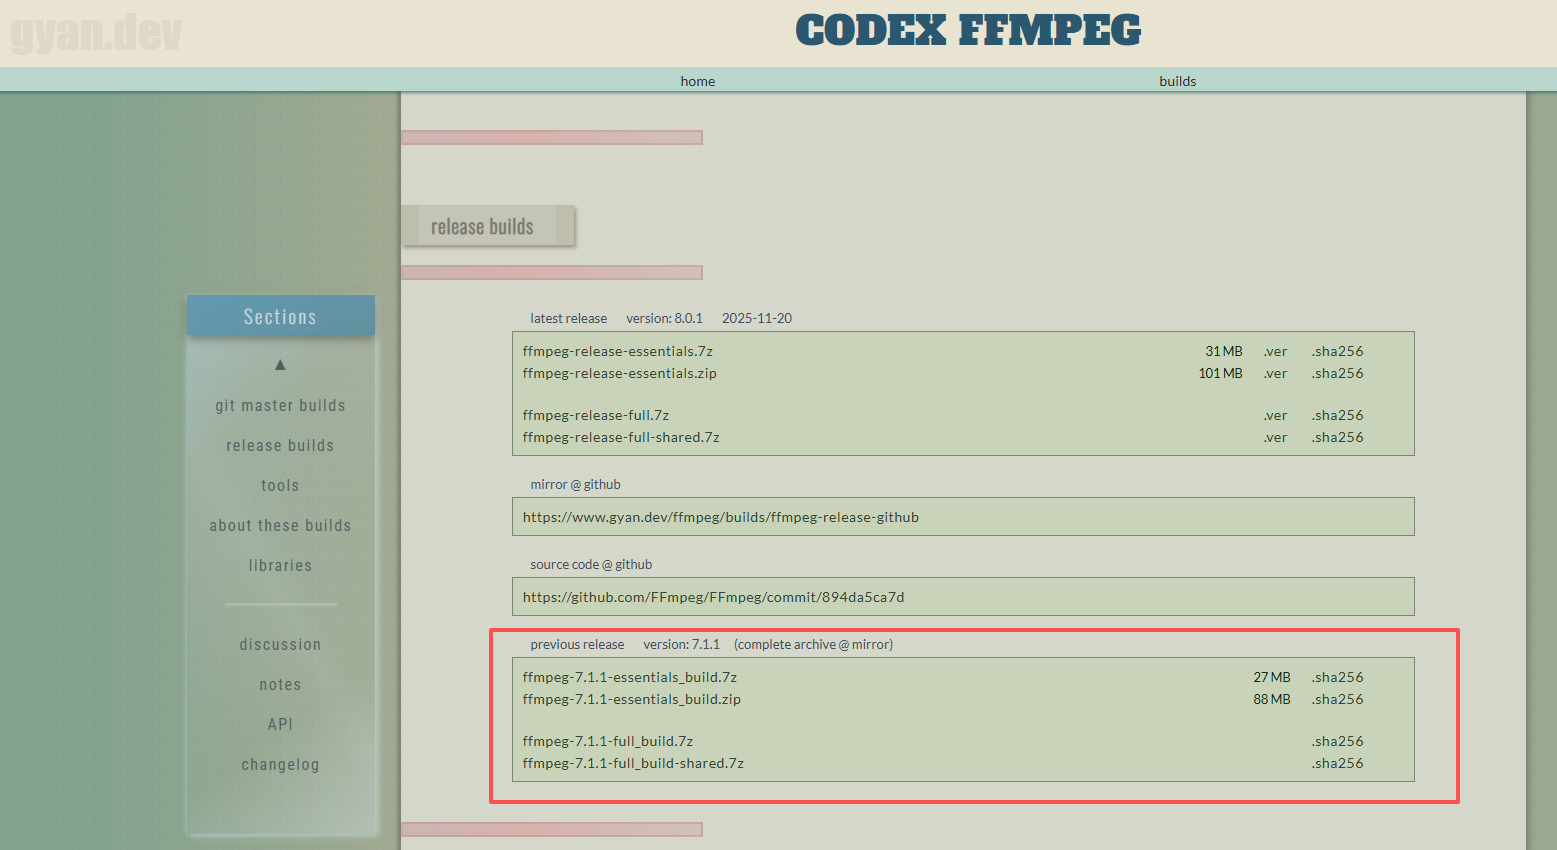The width and height of the screenshot is (1557, 850).
Task: Open the builds navigation tab
Action: (x=1177, y=81)
